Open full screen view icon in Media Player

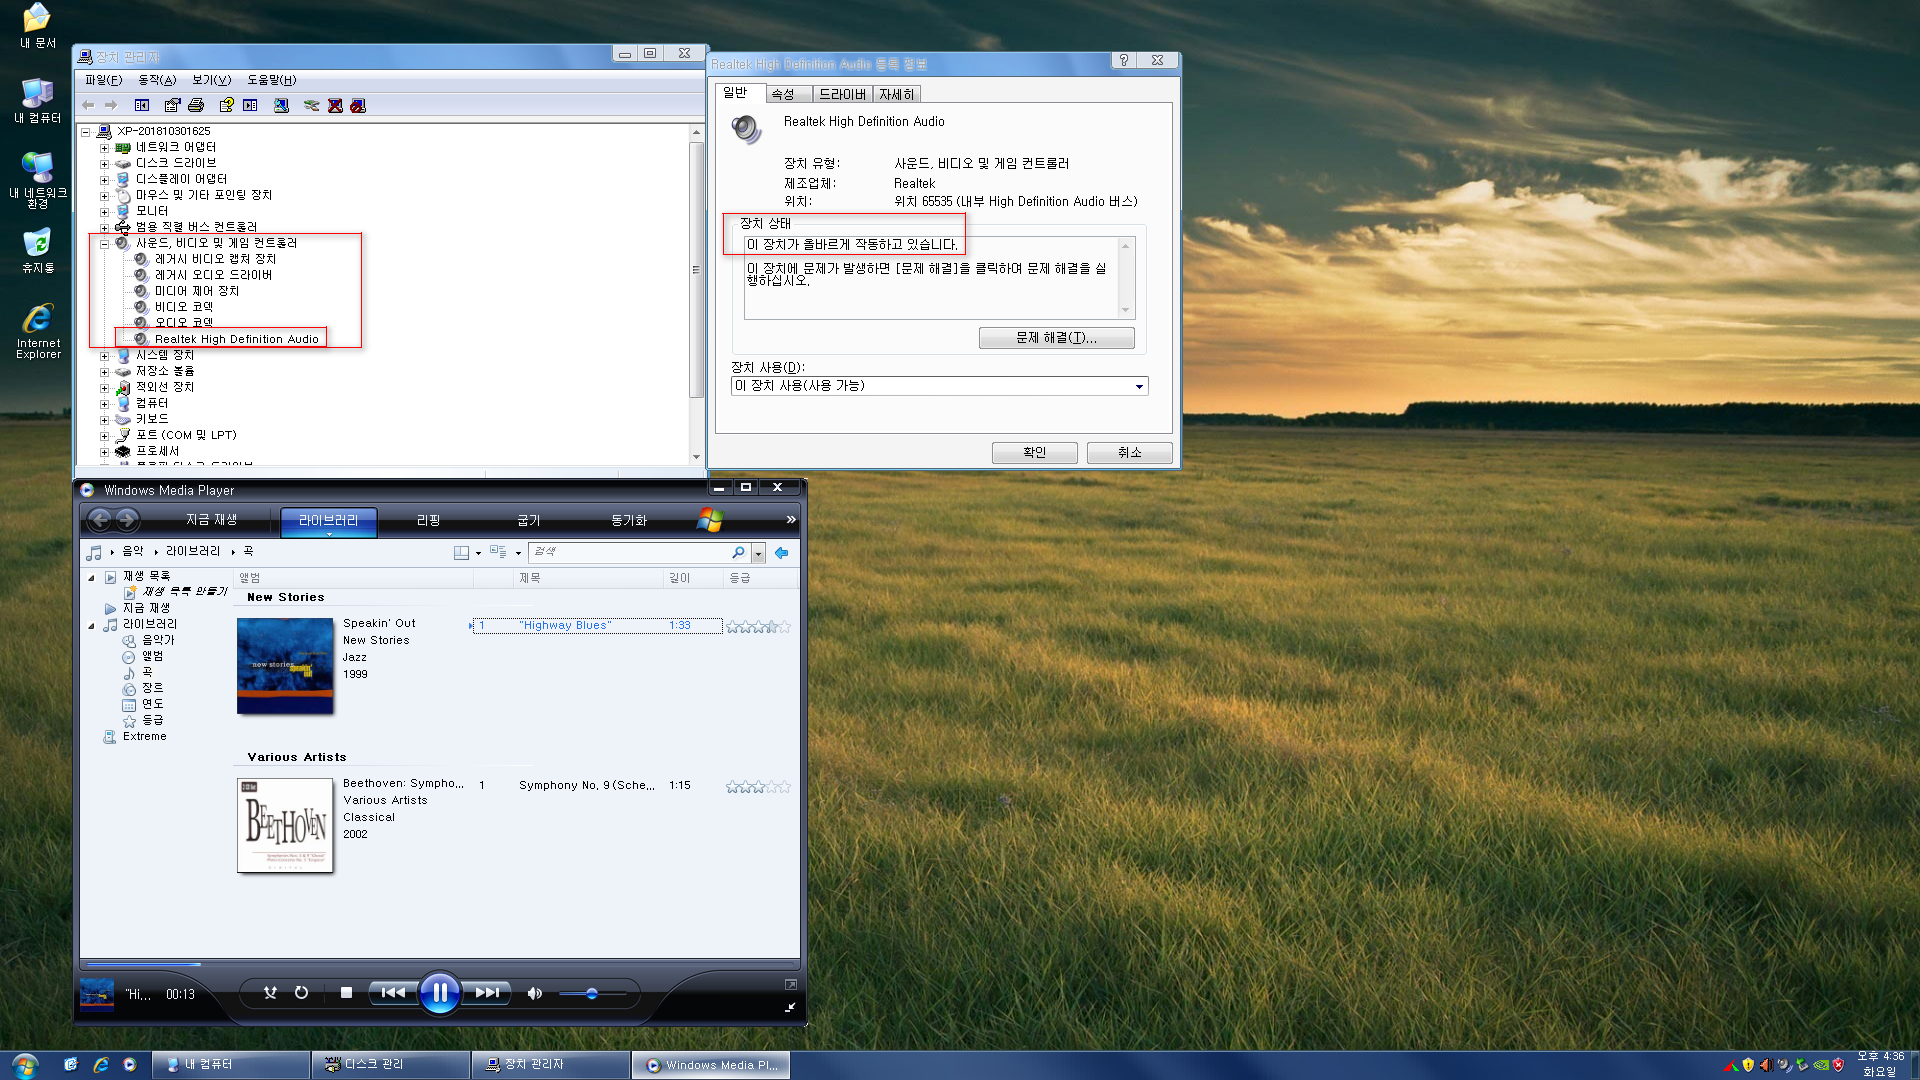click(x=790, y=985)
